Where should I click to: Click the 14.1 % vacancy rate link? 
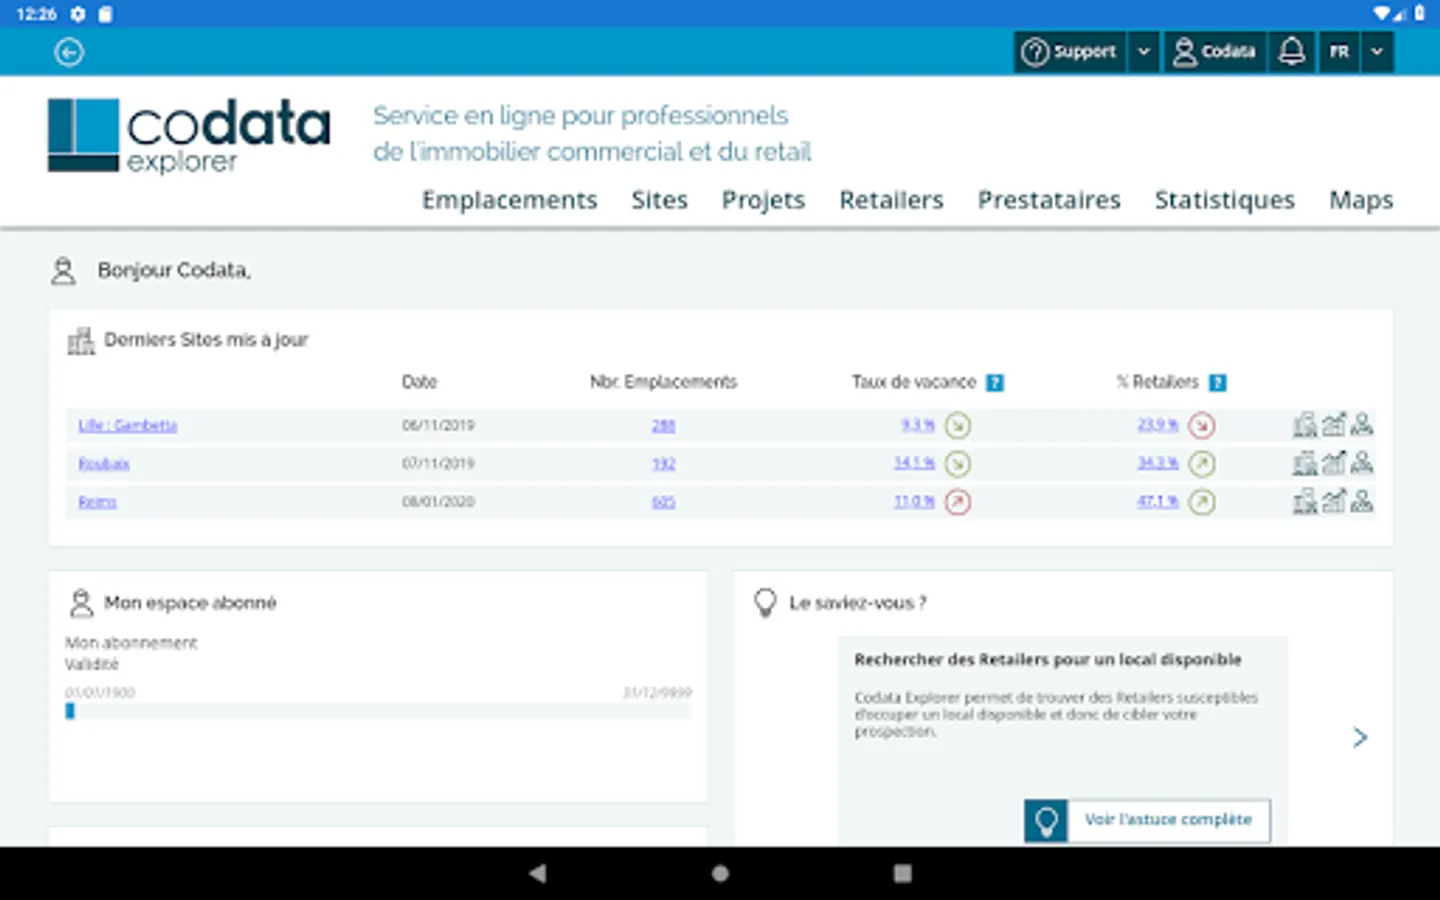915,463
